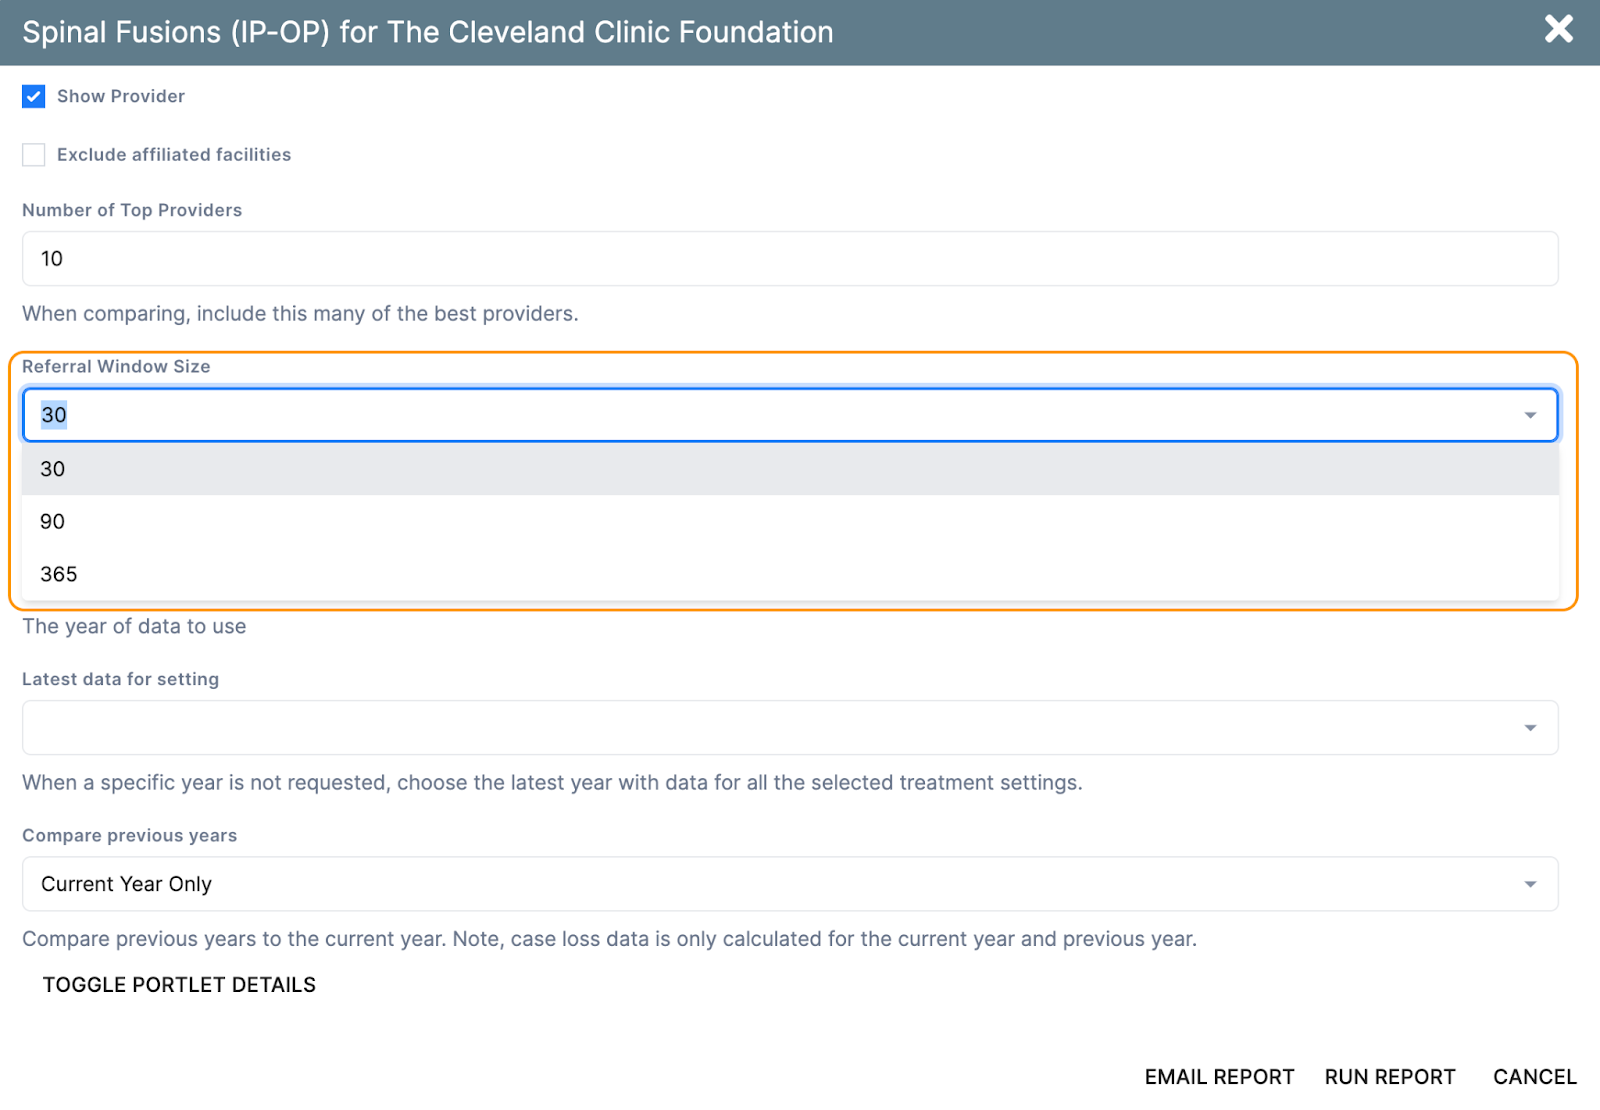Open the Compare previous years dropdown
Screen dimensions: 1600x1110
tap(790, 884)
